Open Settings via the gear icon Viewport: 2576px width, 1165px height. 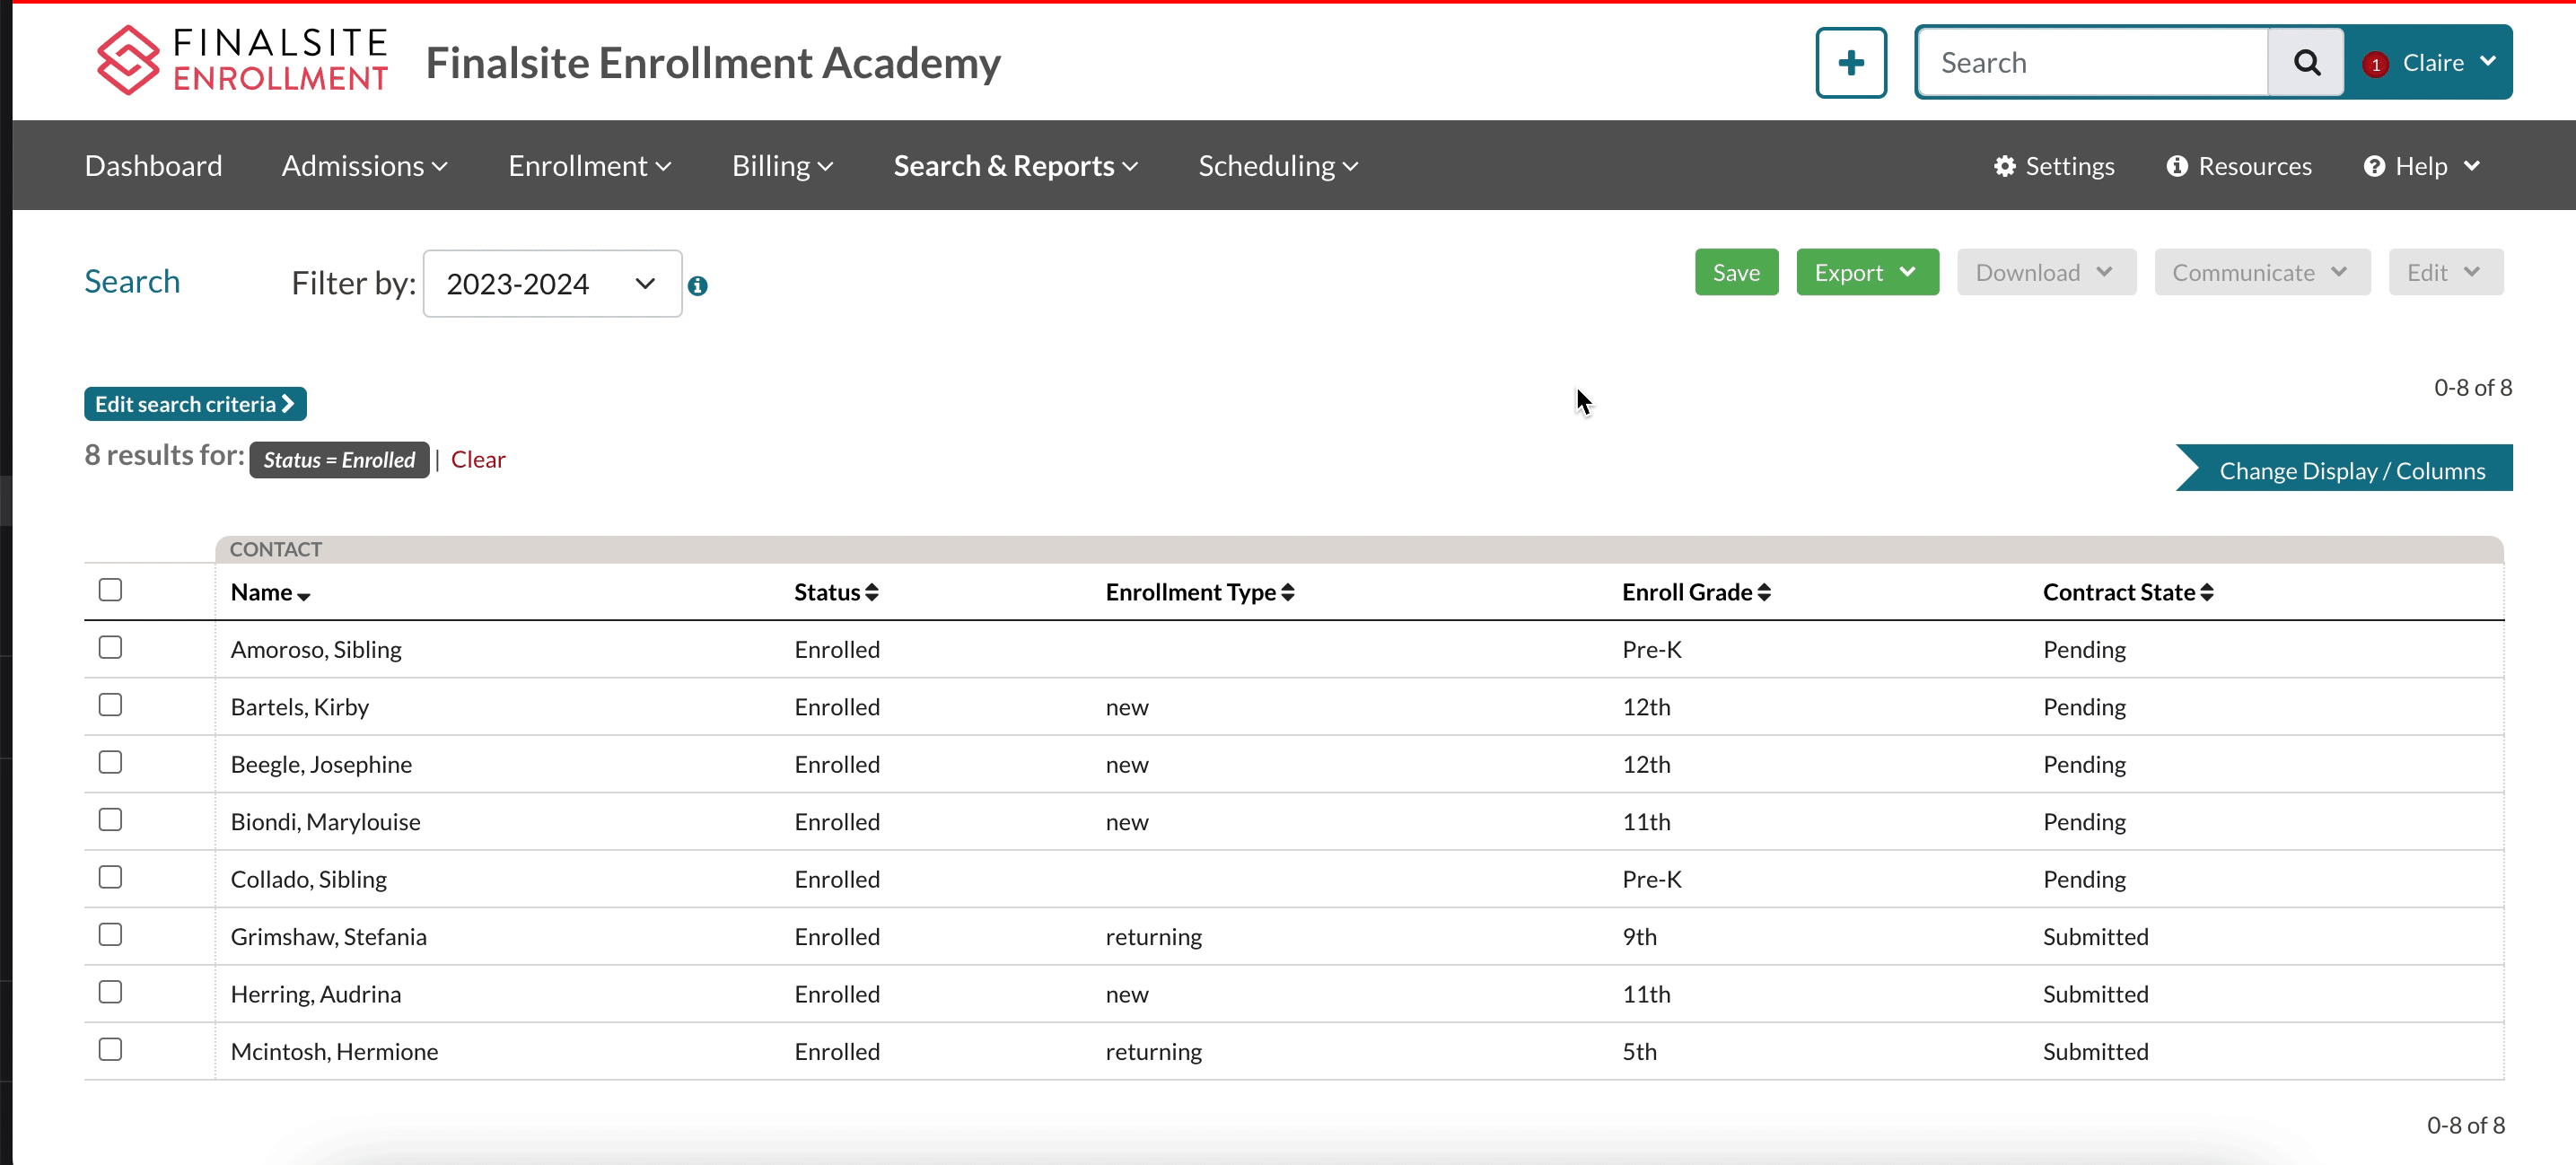(x=2004, y=166)
